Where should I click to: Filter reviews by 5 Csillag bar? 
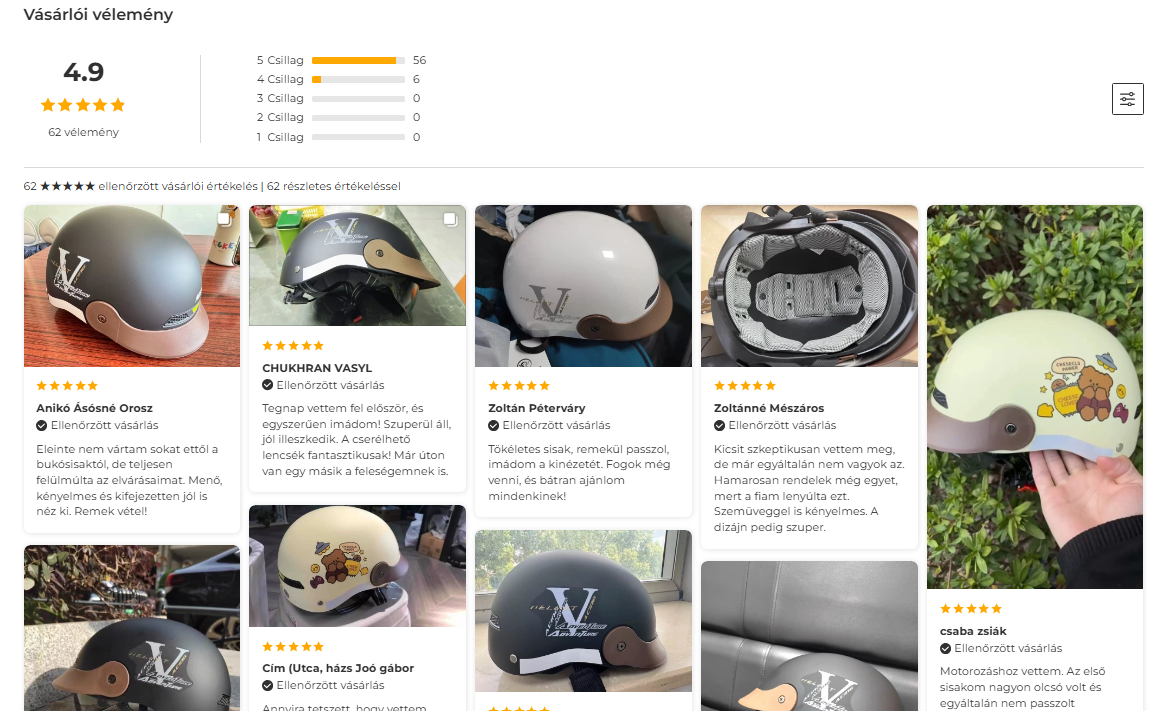point(358,60)
